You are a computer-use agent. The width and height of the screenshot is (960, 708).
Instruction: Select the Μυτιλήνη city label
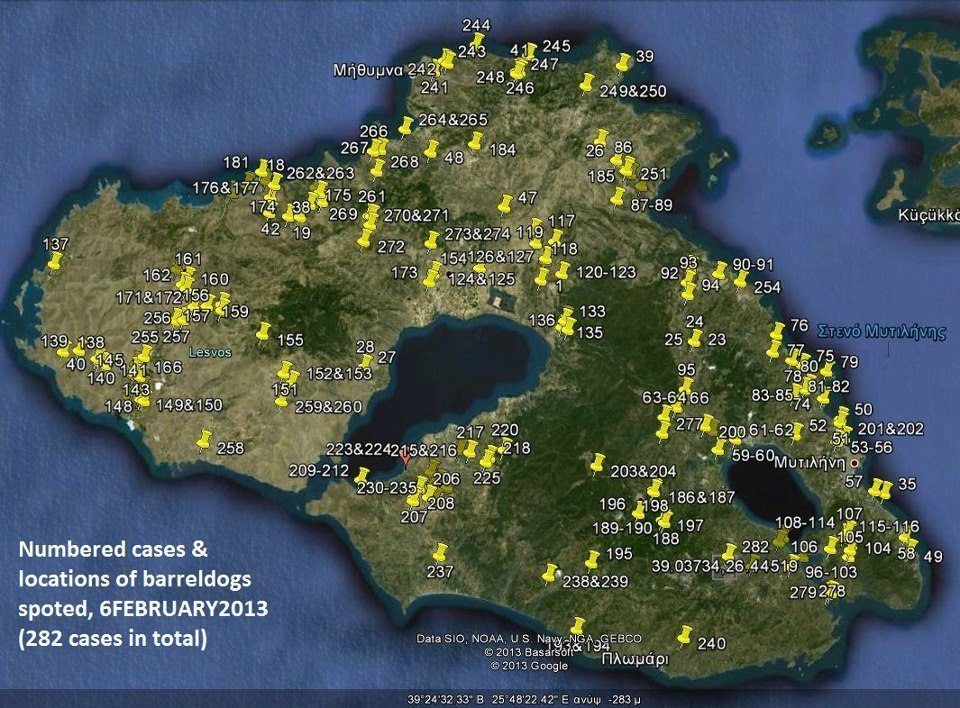[x=810, y=464]
